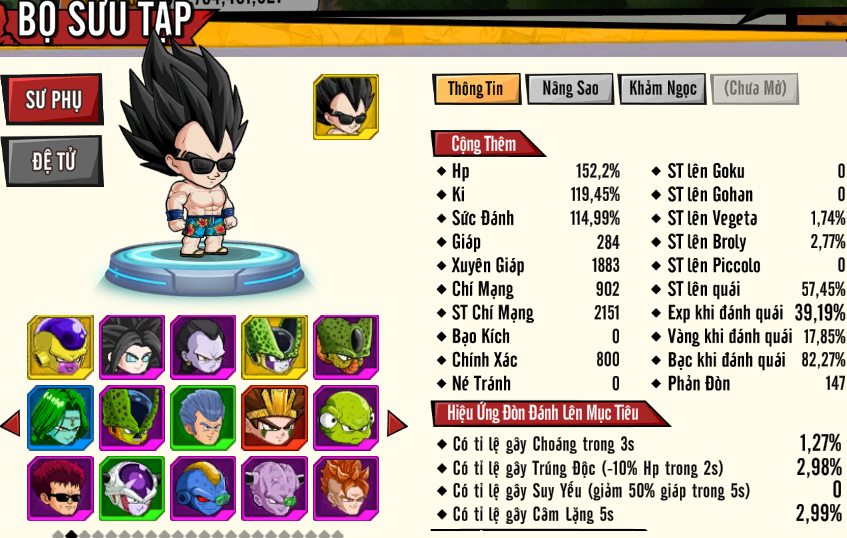Select the Thông Tin tab
847x538 pixels.
coord(476,89)
